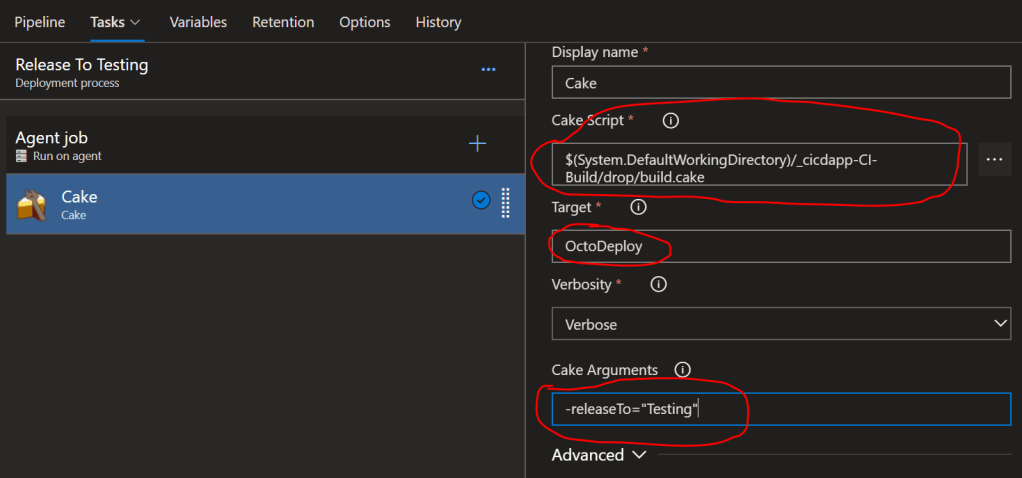Browse for Cake Script with ellipsis button
This screenshot has width=1022, height=478.
(x=993, y=160)
